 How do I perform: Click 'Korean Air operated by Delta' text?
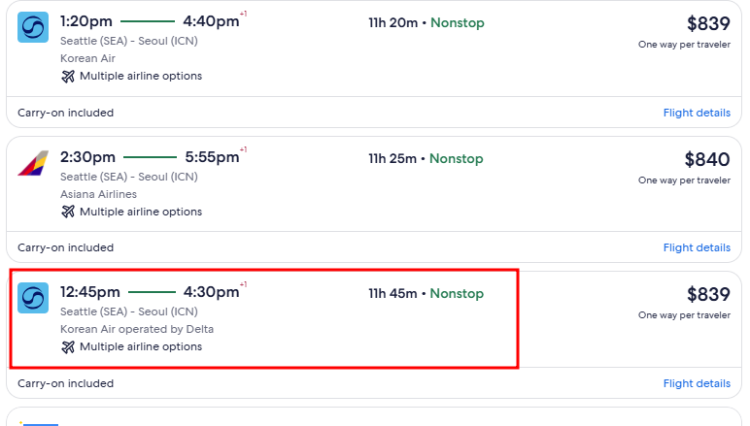(x=137, y=329)
